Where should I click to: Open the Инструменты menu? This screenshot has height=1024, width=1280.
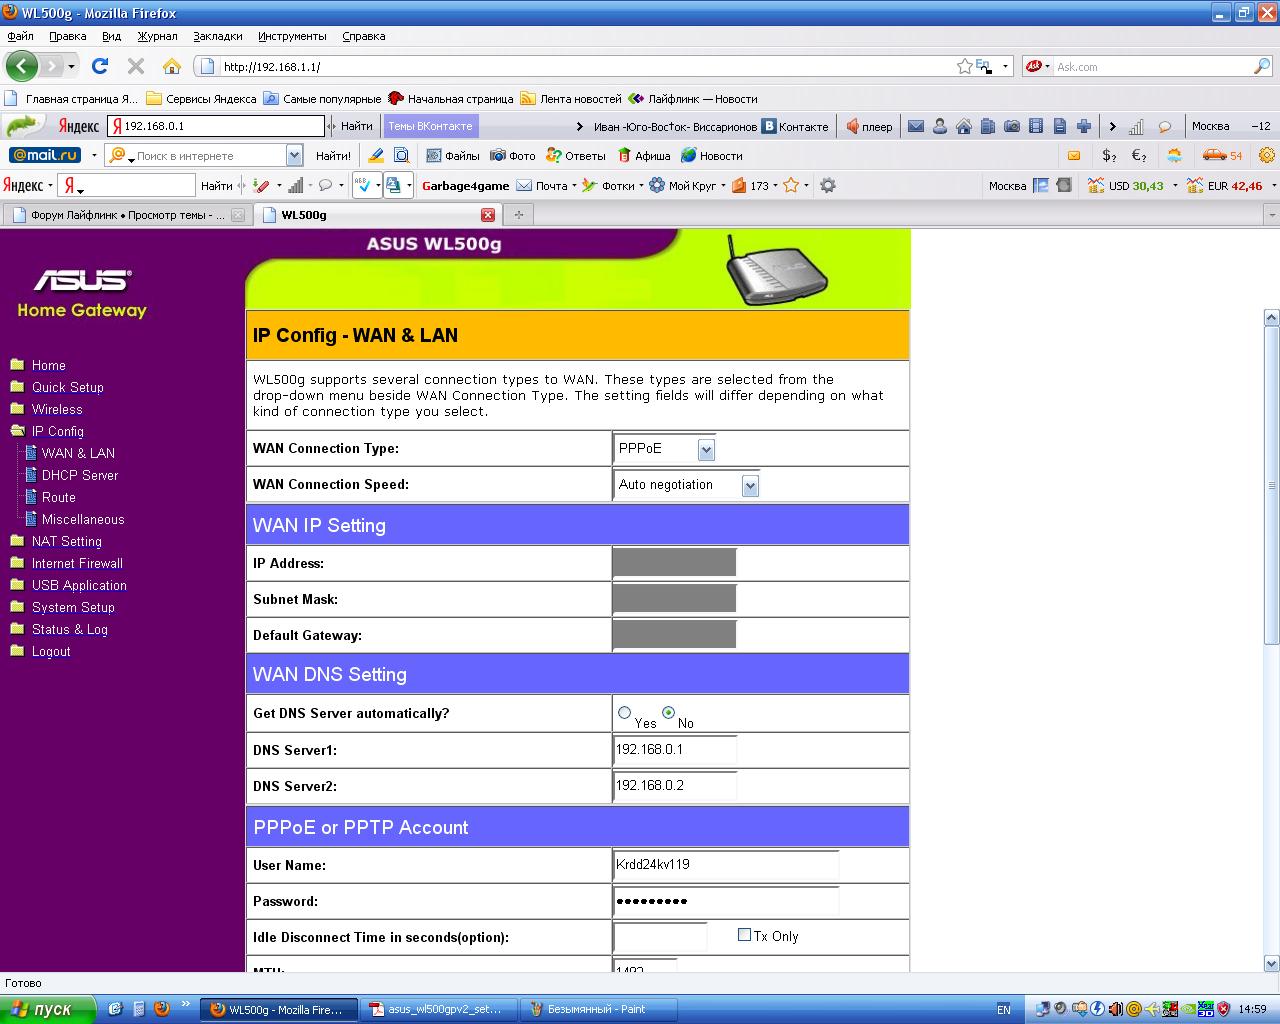pos(292,36)
